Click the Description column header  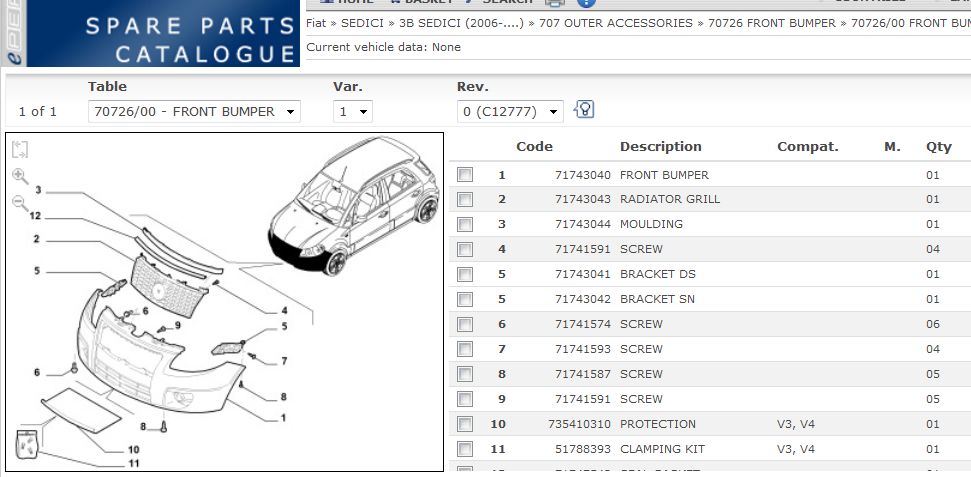pyautogui.click(x=661, y=147)
